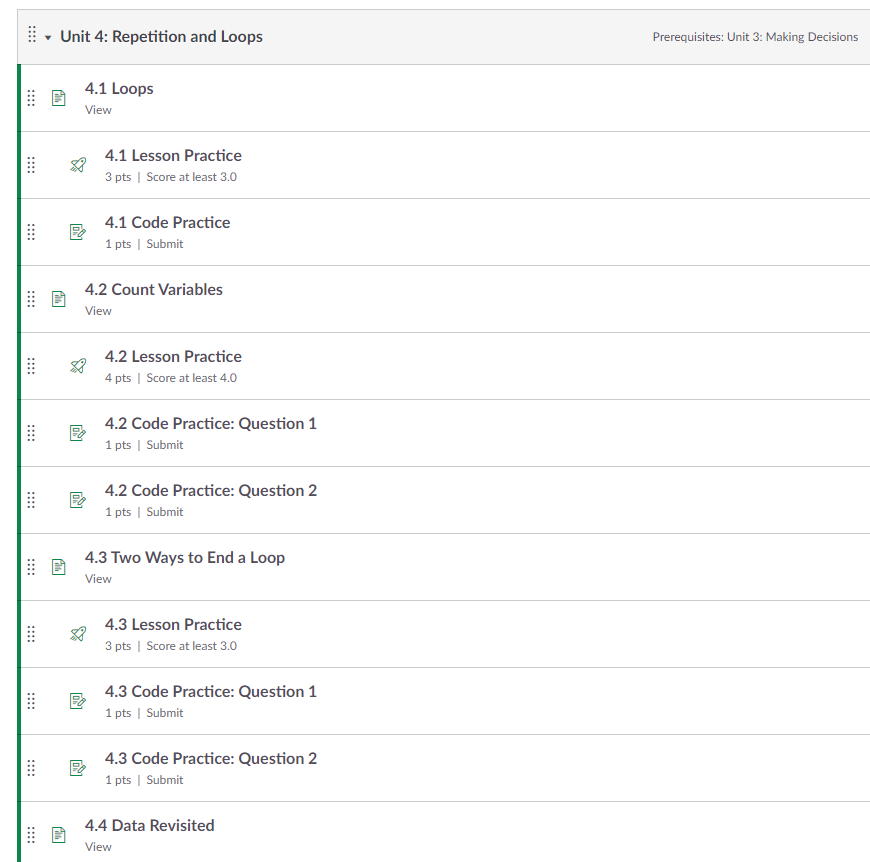Open 4.1 Lesson Practice quiz
The width and height of the screenshot is (870, 862).
pyautogui.click(x=173, y=156)
